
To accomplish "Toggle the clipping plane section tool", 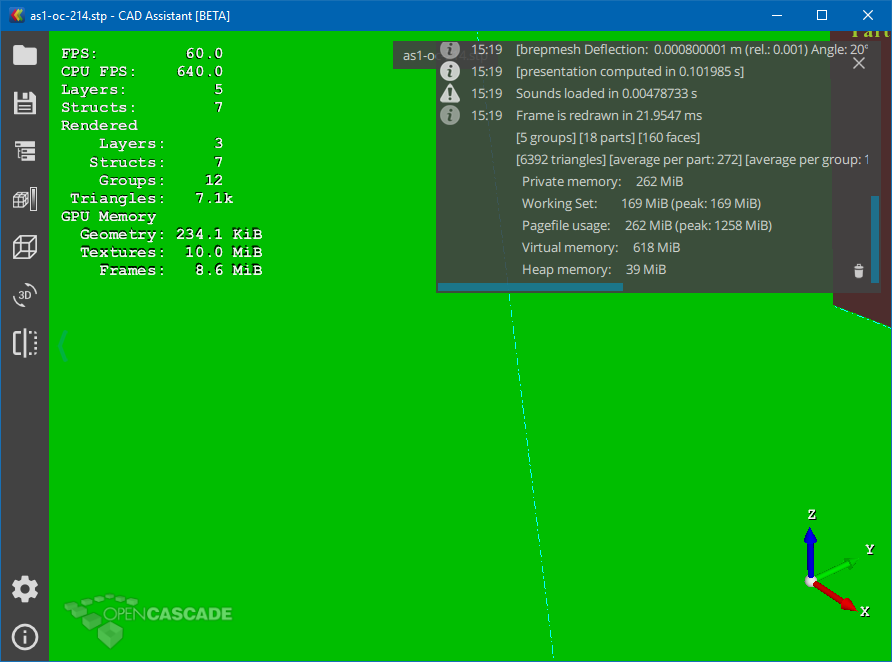I will tap(25, 343).
